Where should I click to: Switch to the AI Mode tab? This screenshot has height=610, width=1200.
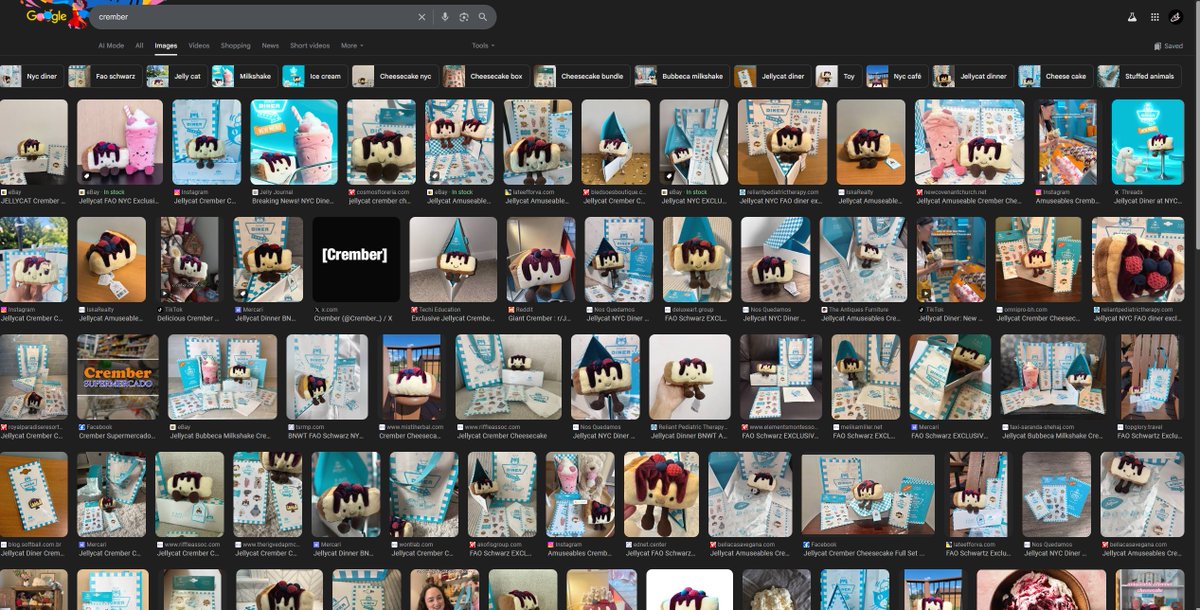tap(111, 46)
